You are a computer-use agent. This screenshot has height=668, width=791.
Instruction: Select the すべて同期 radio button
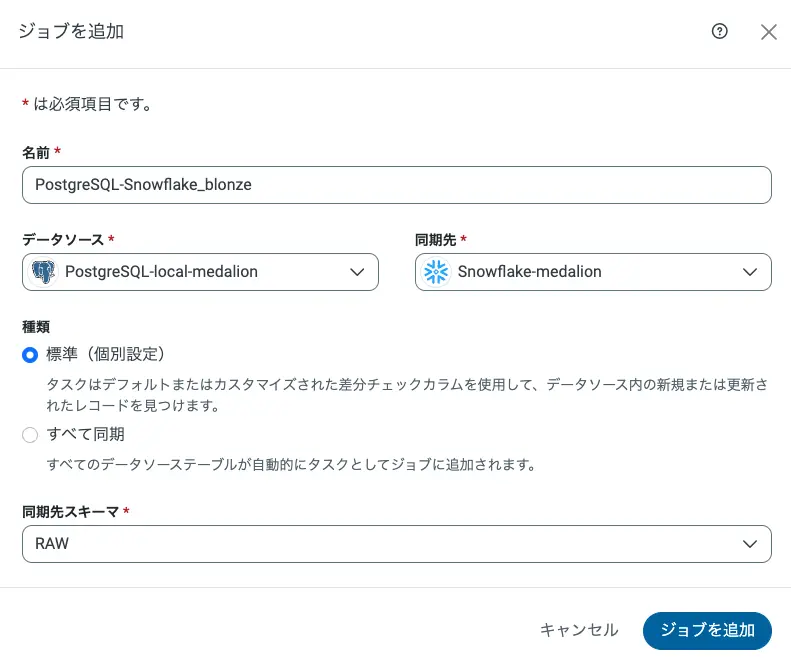[x=30, y=435]
